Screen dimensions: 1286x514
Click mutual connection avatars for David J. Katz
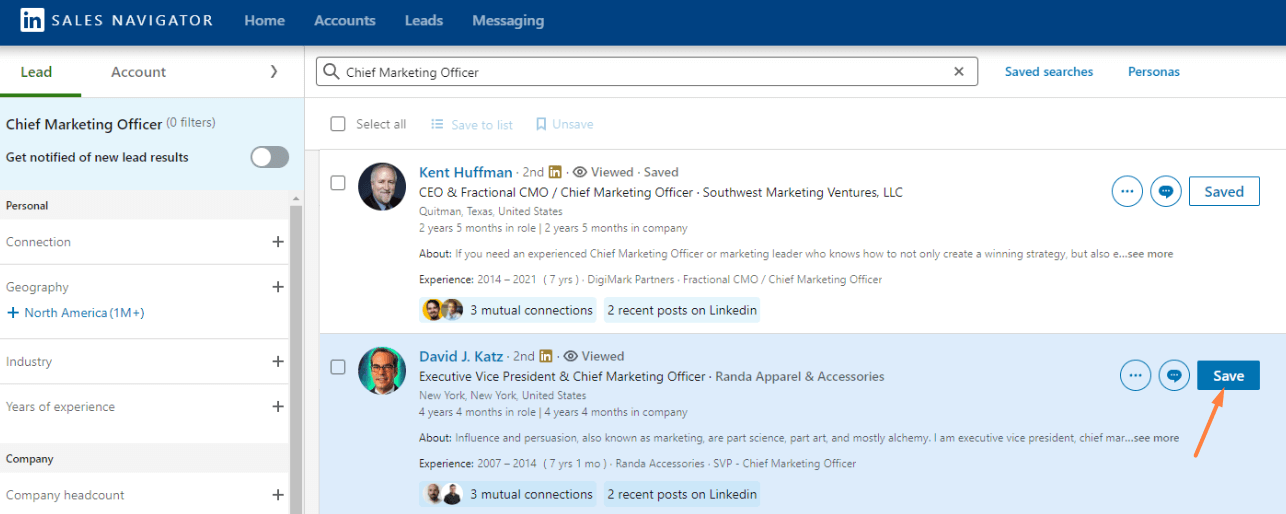(x=442, y=494)
